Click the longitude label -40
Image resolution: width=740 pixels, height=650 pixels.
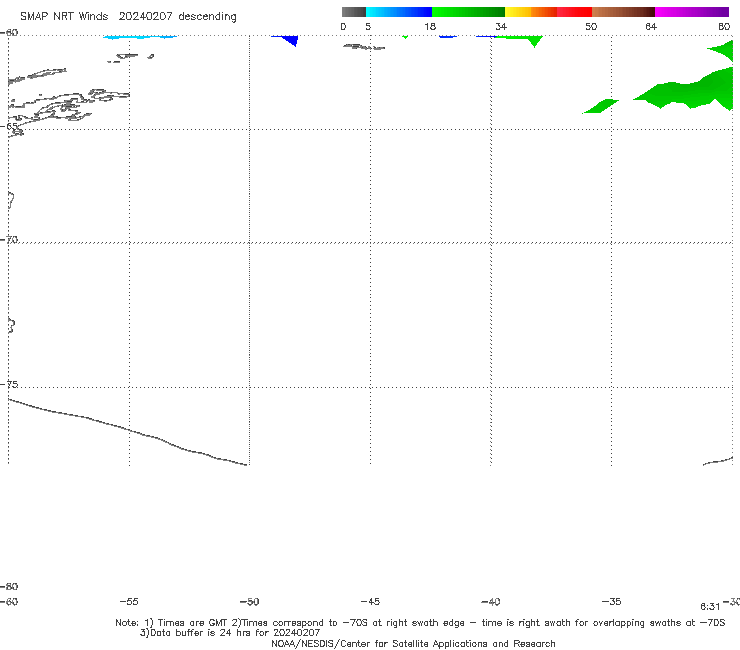pos(490,601)
